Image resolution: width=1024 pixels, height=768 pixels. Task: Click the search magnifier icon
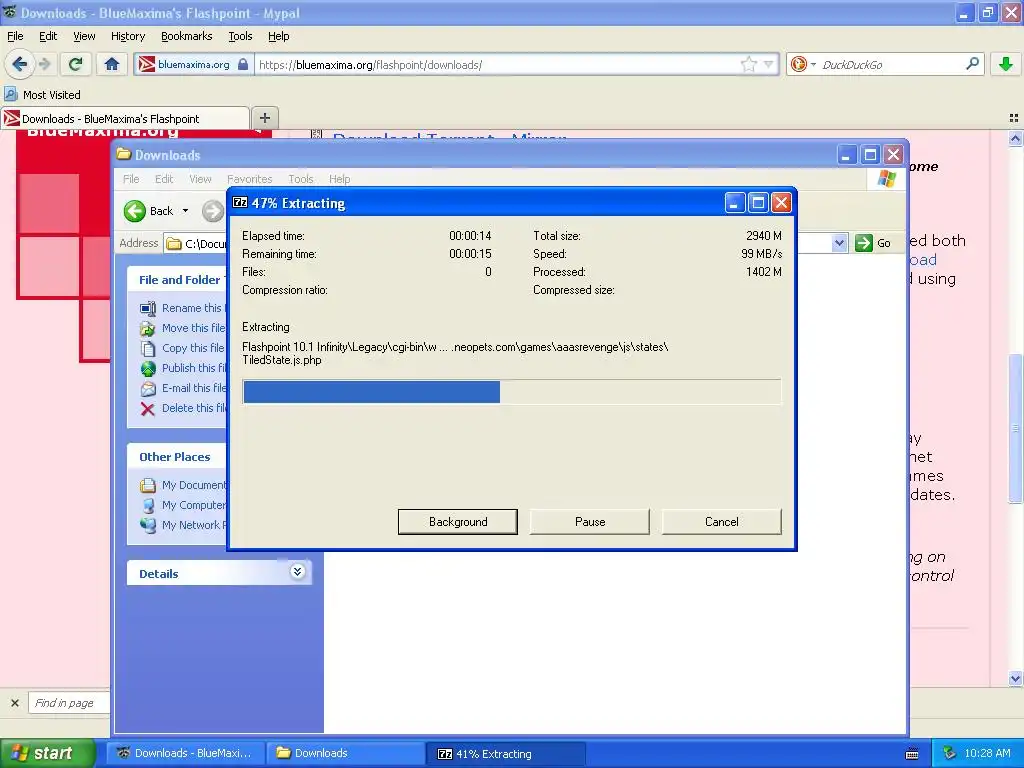(x=972, y=64)
